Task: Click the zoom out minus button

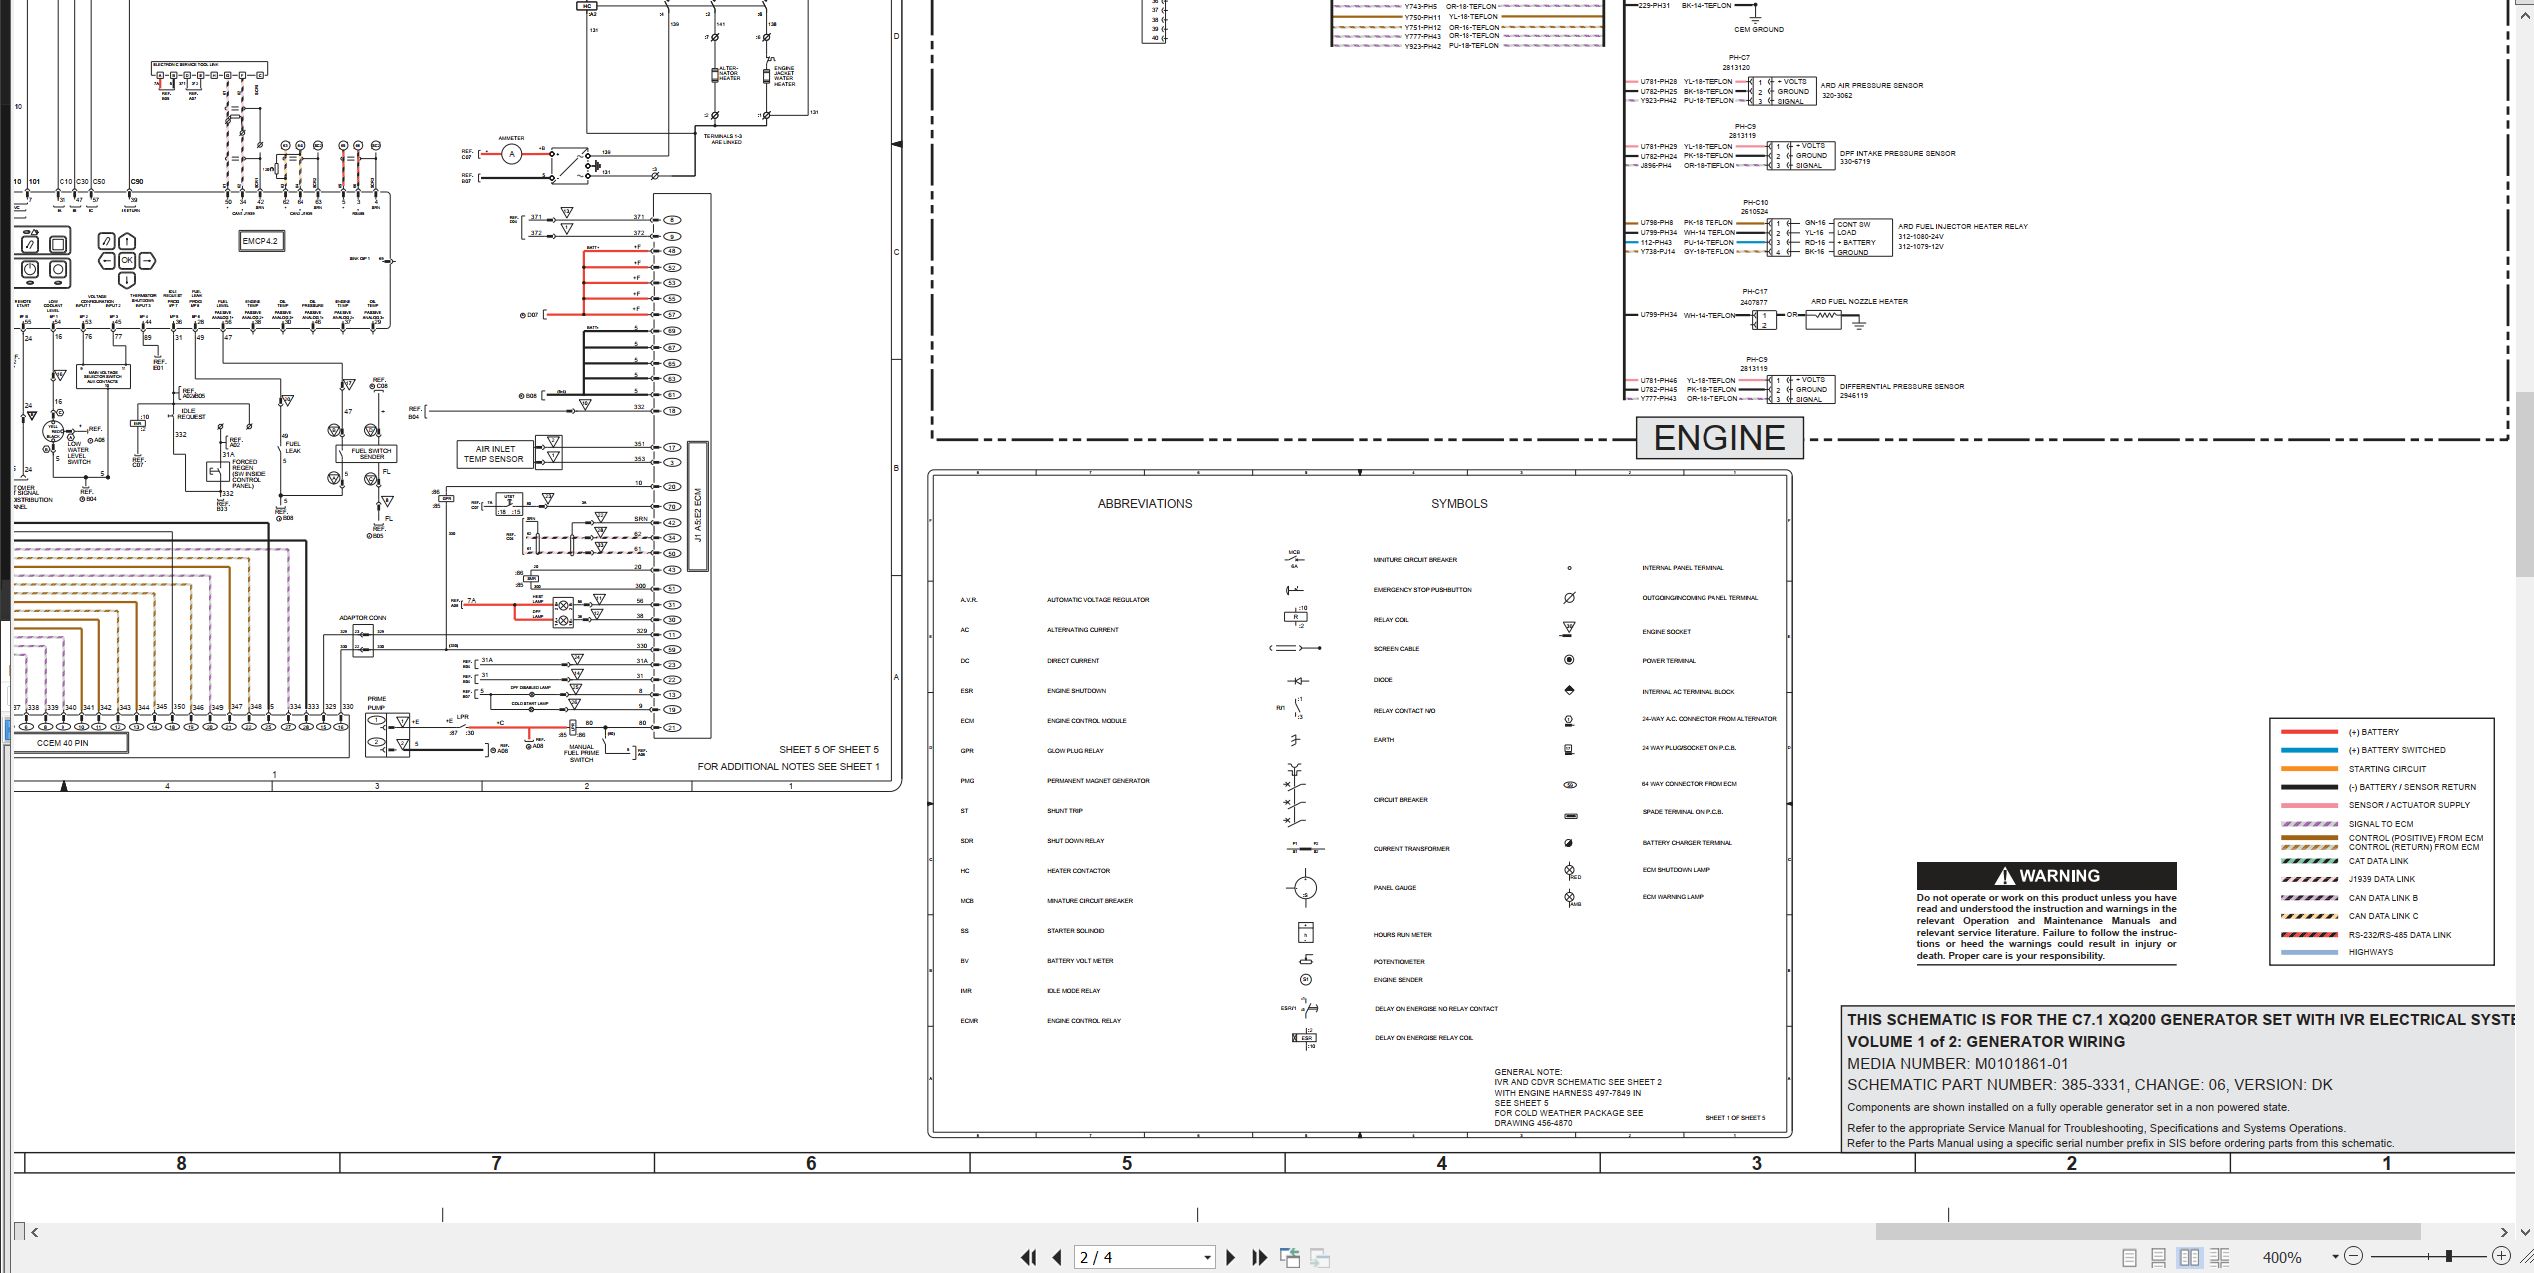Action: 2353,1256
